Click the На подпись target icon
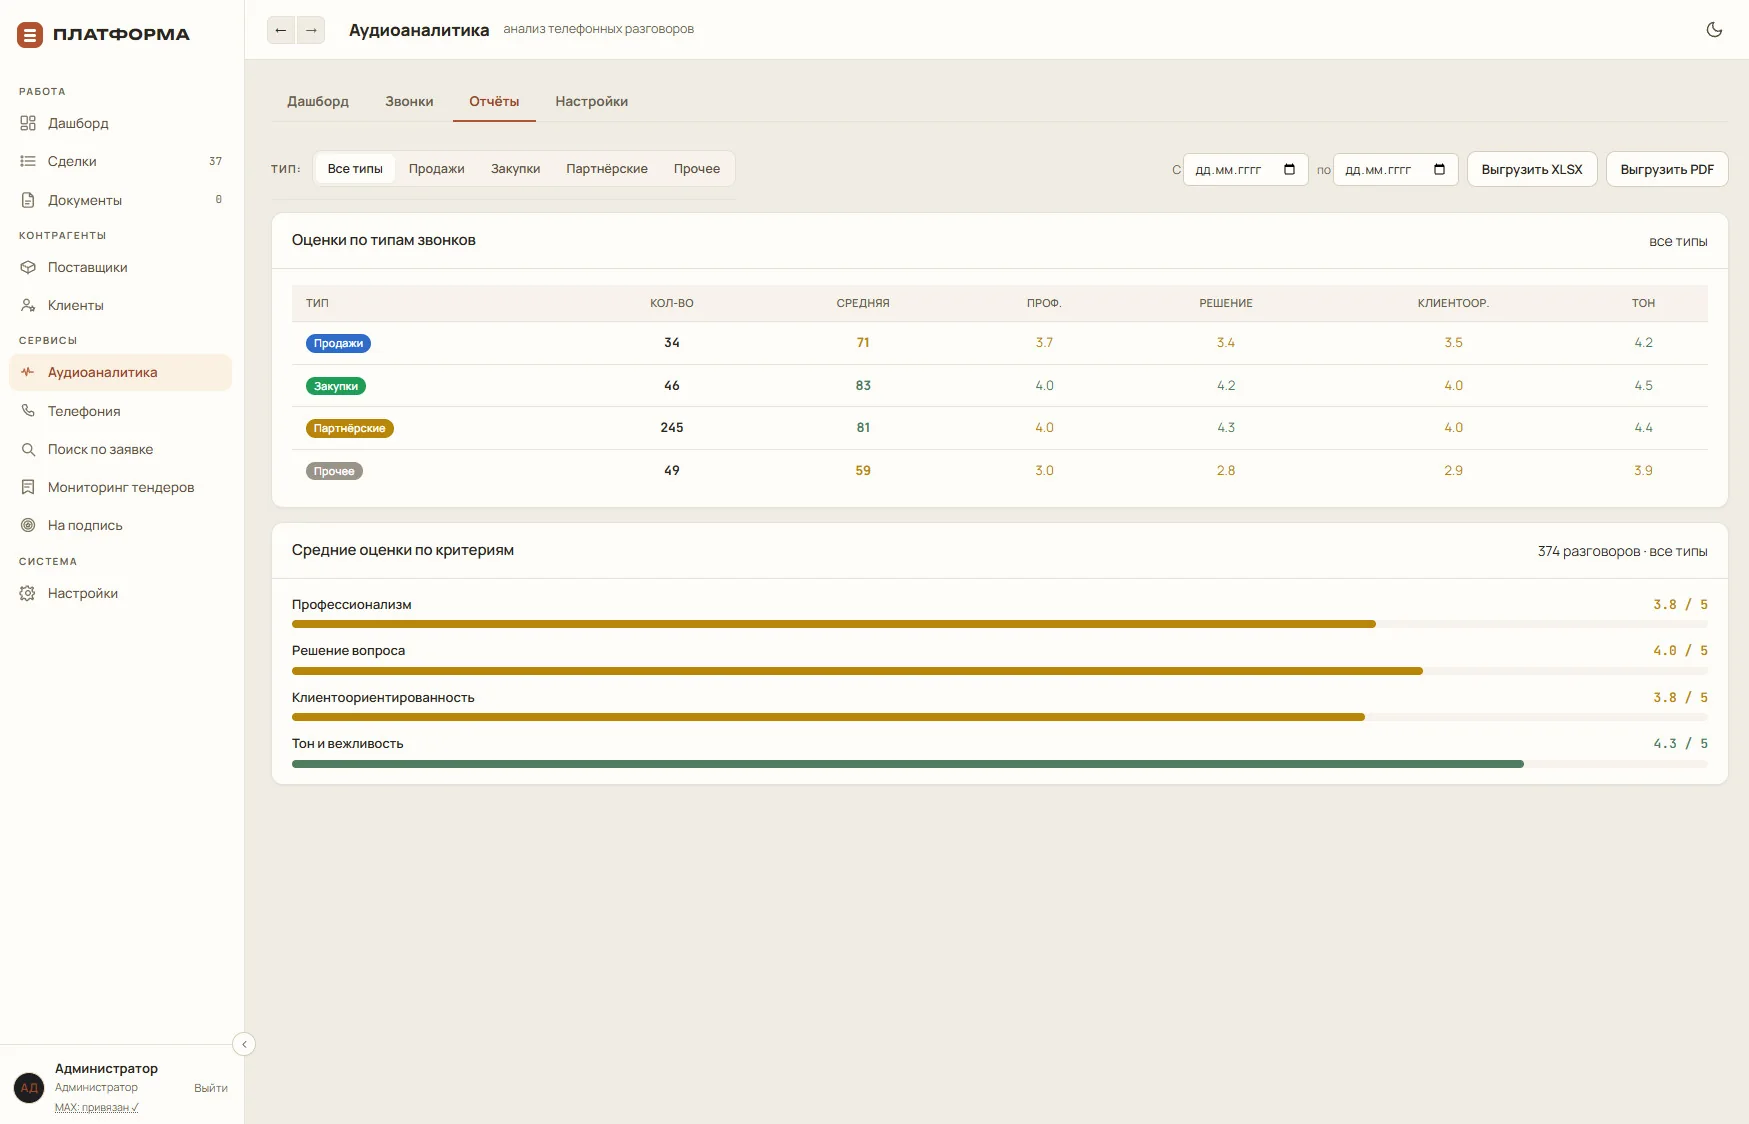 [28, 525]
